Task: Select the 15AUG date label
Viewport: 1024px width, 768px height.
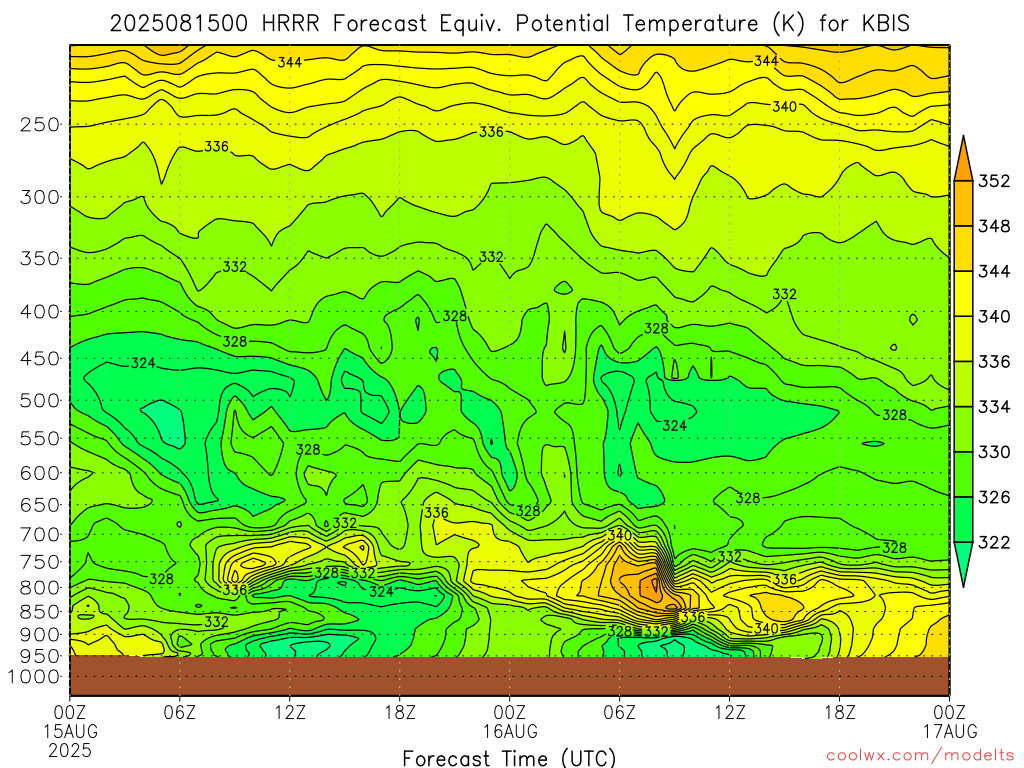Action: click(x=71, y=731)
